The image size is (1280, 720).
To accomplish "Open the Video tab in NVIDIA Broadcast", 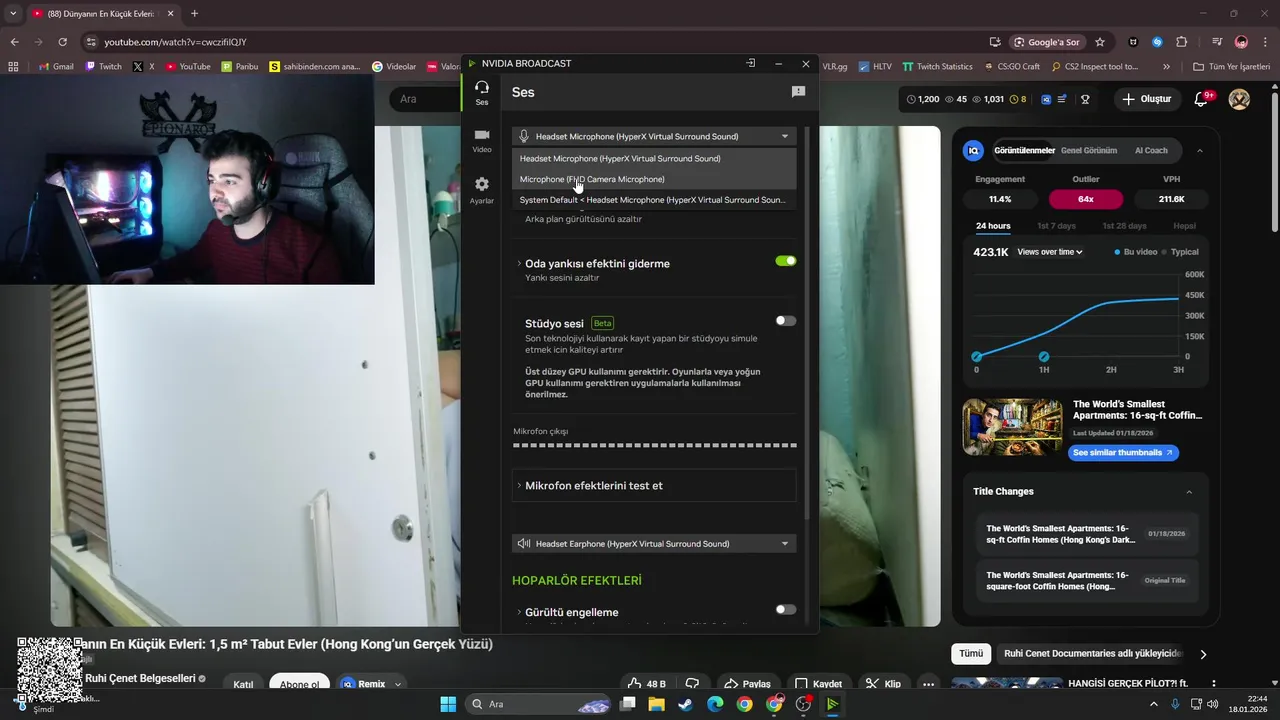I will [482, 140].
